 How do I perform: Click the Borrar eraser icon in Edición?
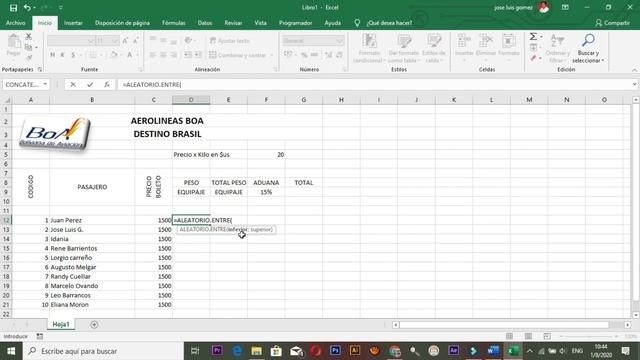(x=533, y=58)
